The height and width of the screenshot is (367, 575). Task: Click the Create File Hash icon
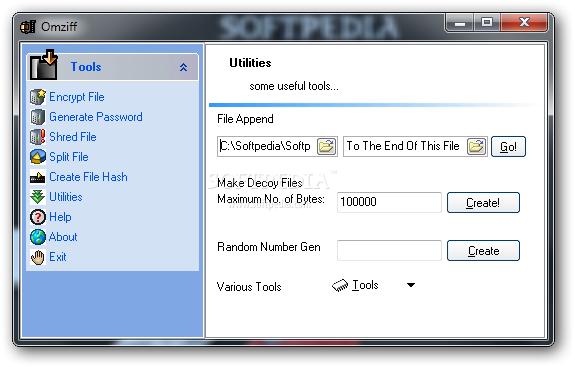[x=38, y=177]
